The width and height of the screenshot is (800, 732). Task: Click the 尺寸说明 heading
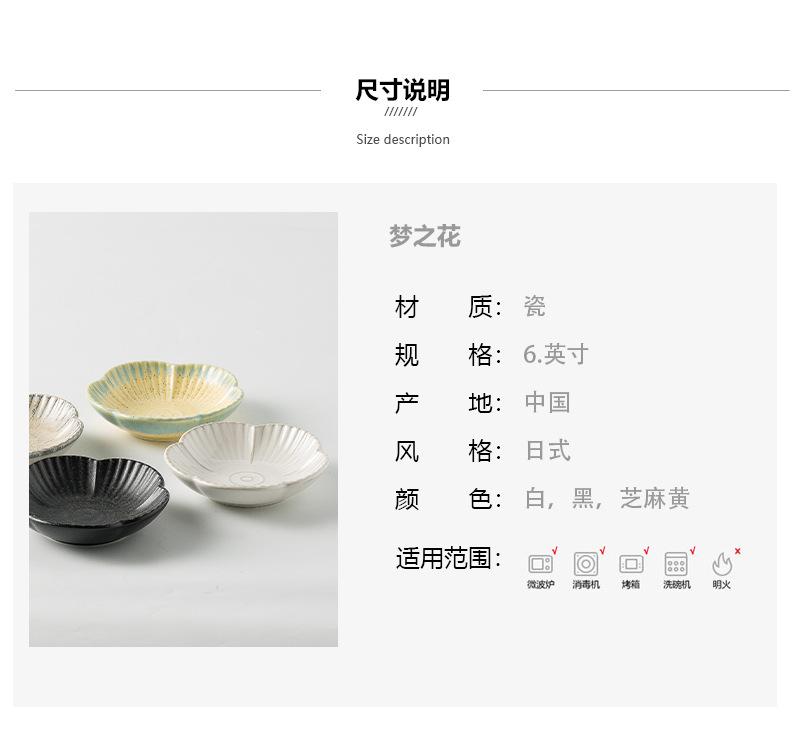click(x=403, y=90)
